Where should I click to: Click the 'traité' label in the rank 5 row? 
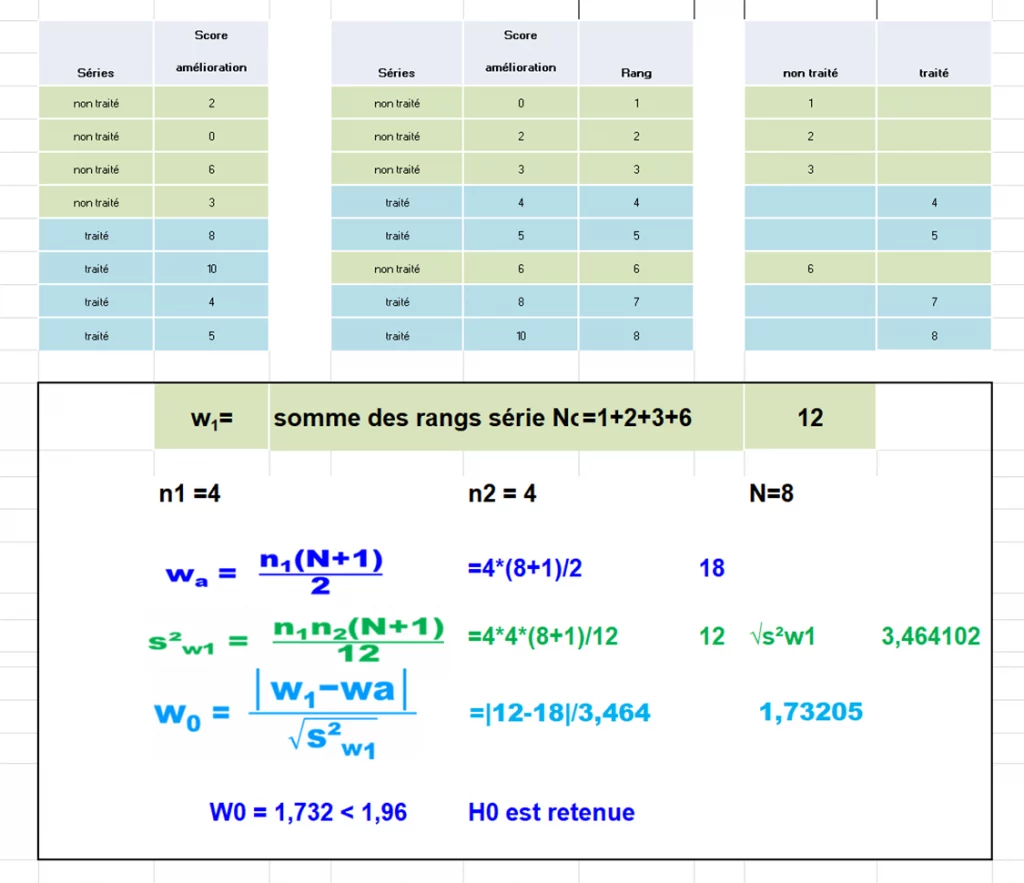(x=396, y=236)
